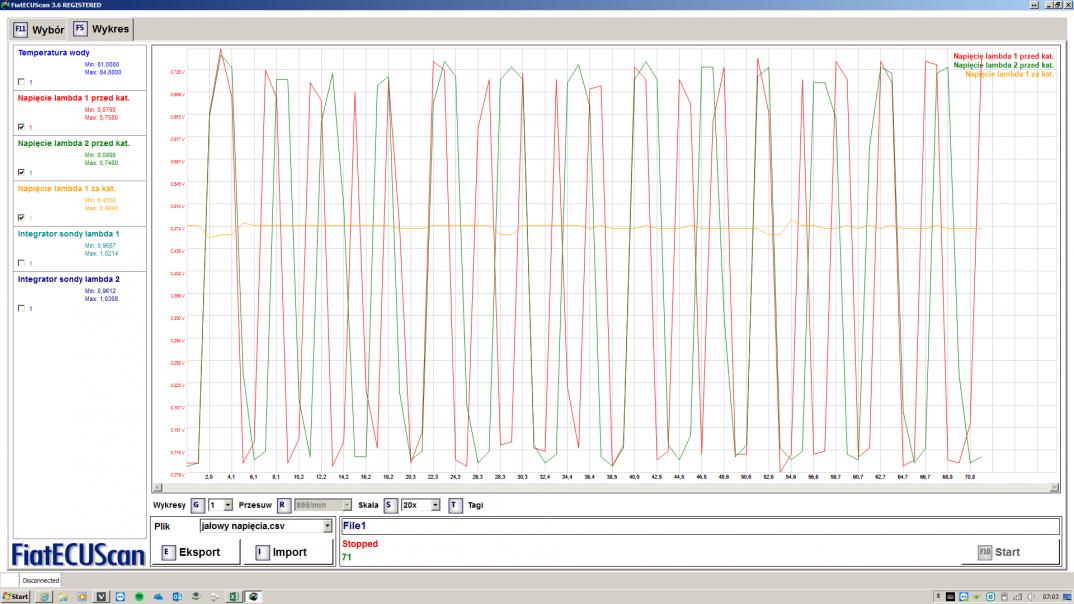Image resolution: width=1074 pixels, height=604 pixels.
Task: Open Outlook from the taskbar
Action: [x=176, y=597]
